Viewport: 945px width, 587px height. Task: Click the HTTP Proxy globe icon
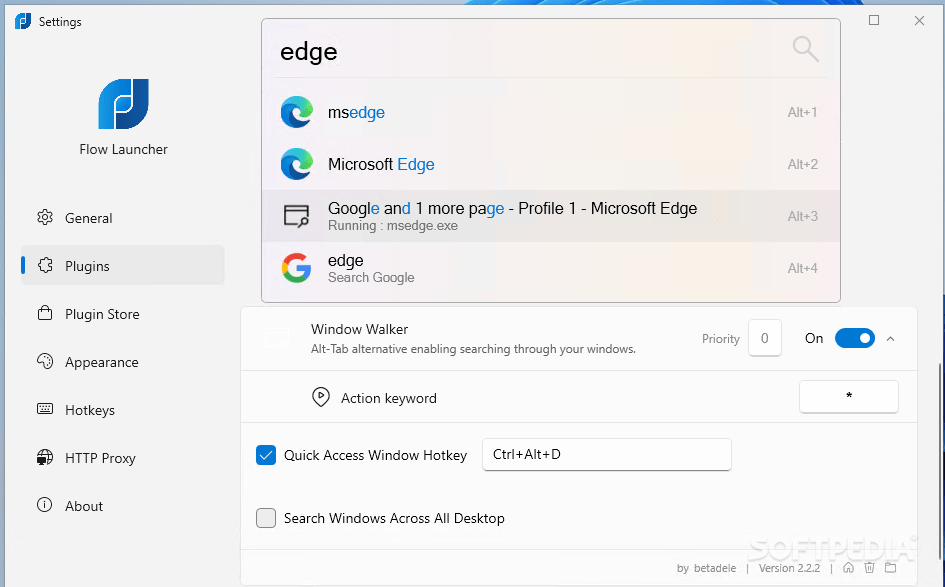click(x=45, y=457)
